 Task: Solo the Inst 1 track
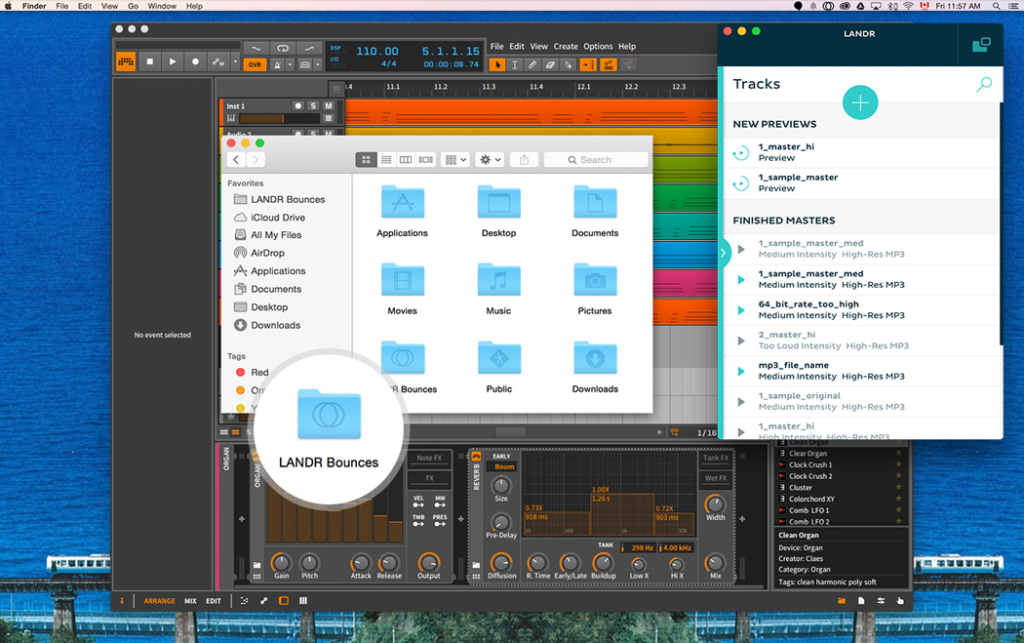[x=313, y=106]
